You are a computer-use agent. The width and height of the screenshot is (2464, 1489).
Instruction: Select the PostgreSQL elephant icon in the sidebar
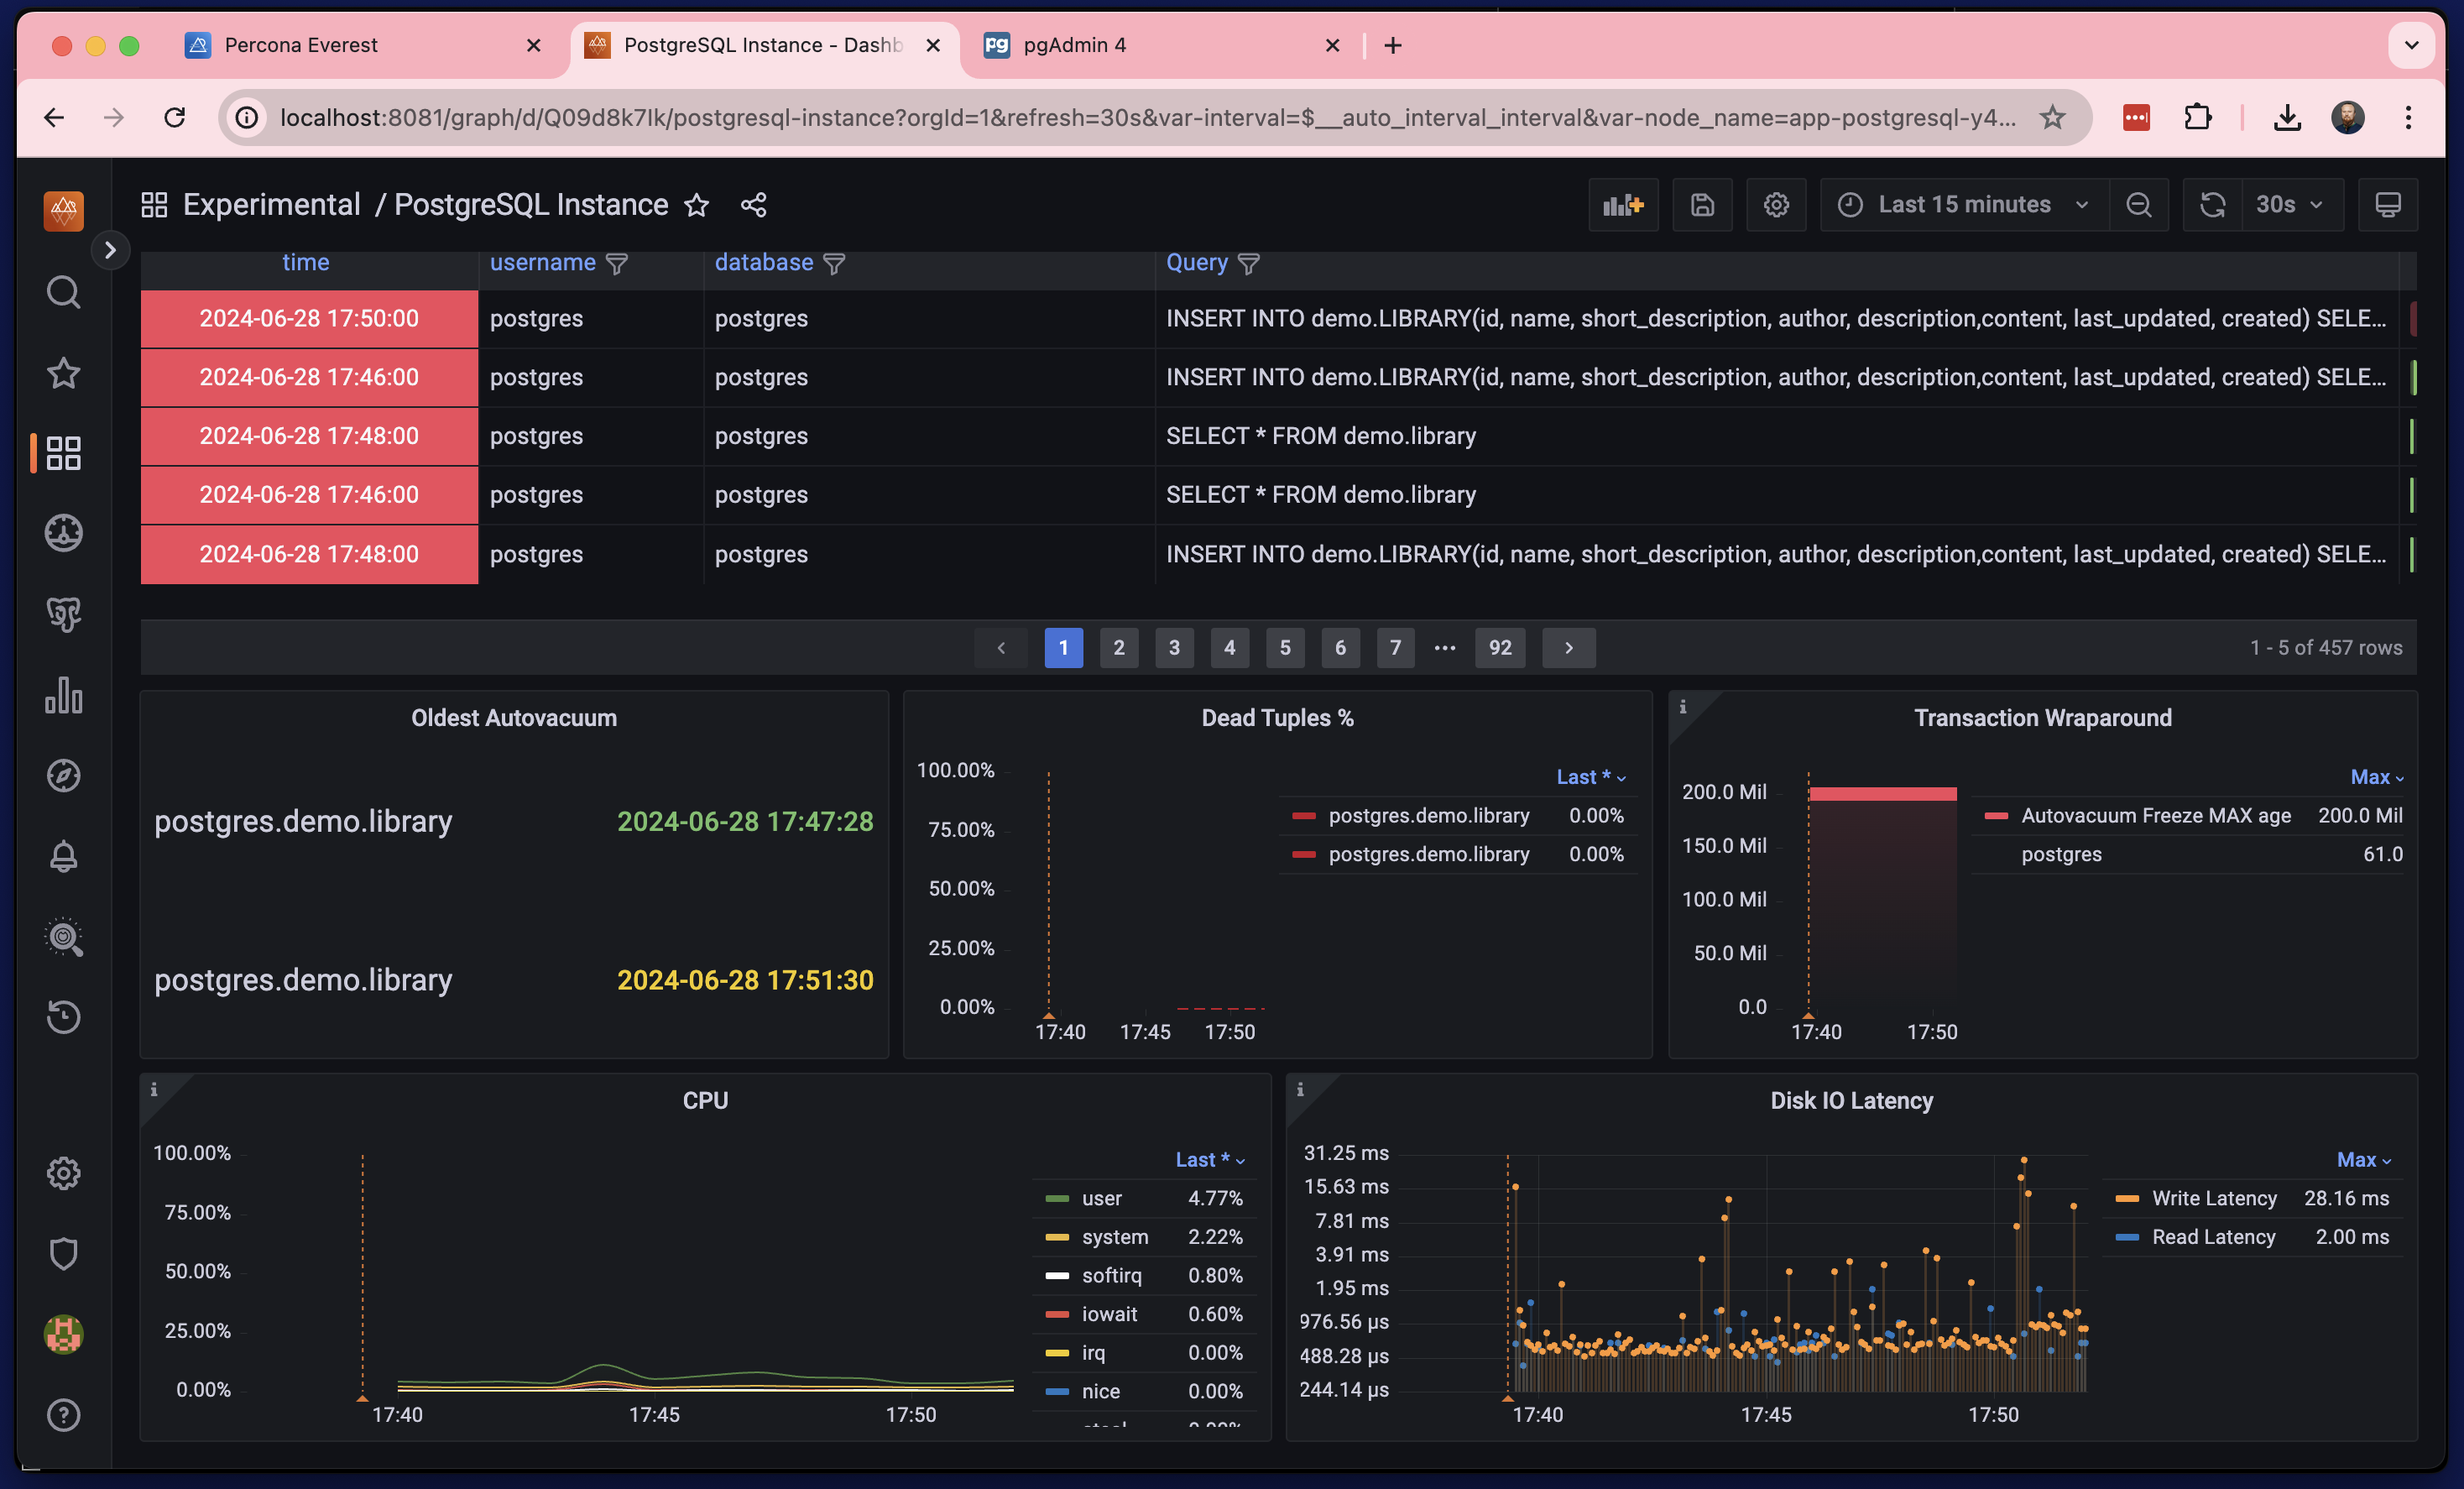pos(63,614)
